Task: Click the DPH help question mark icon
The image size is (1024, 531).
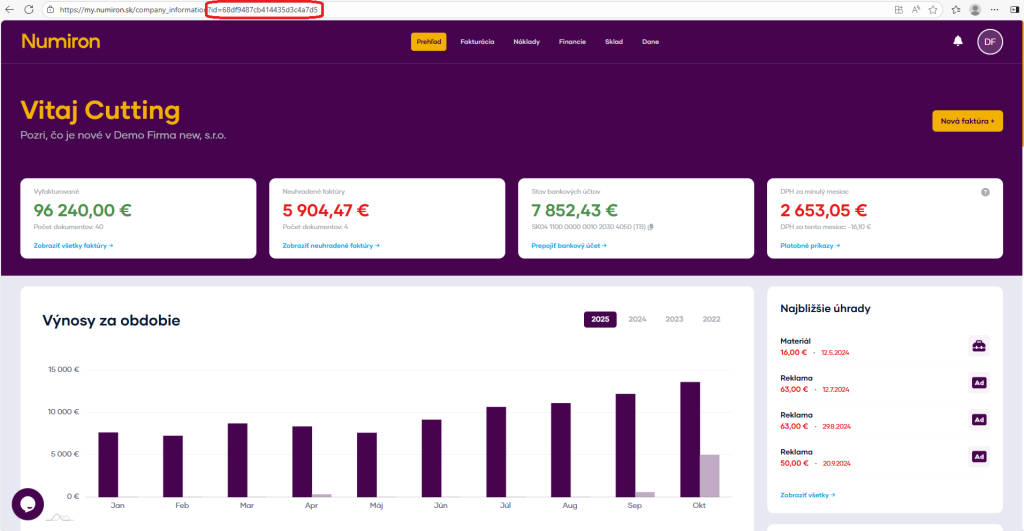Action: [x=985, y=192]
